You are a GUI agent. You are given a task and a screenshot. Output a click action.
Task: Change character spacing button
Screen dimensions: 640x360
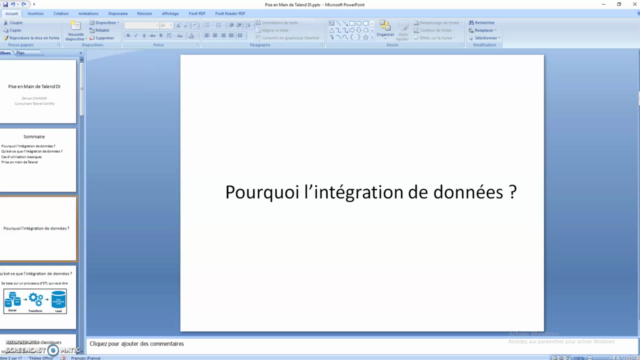pos(169,36)
